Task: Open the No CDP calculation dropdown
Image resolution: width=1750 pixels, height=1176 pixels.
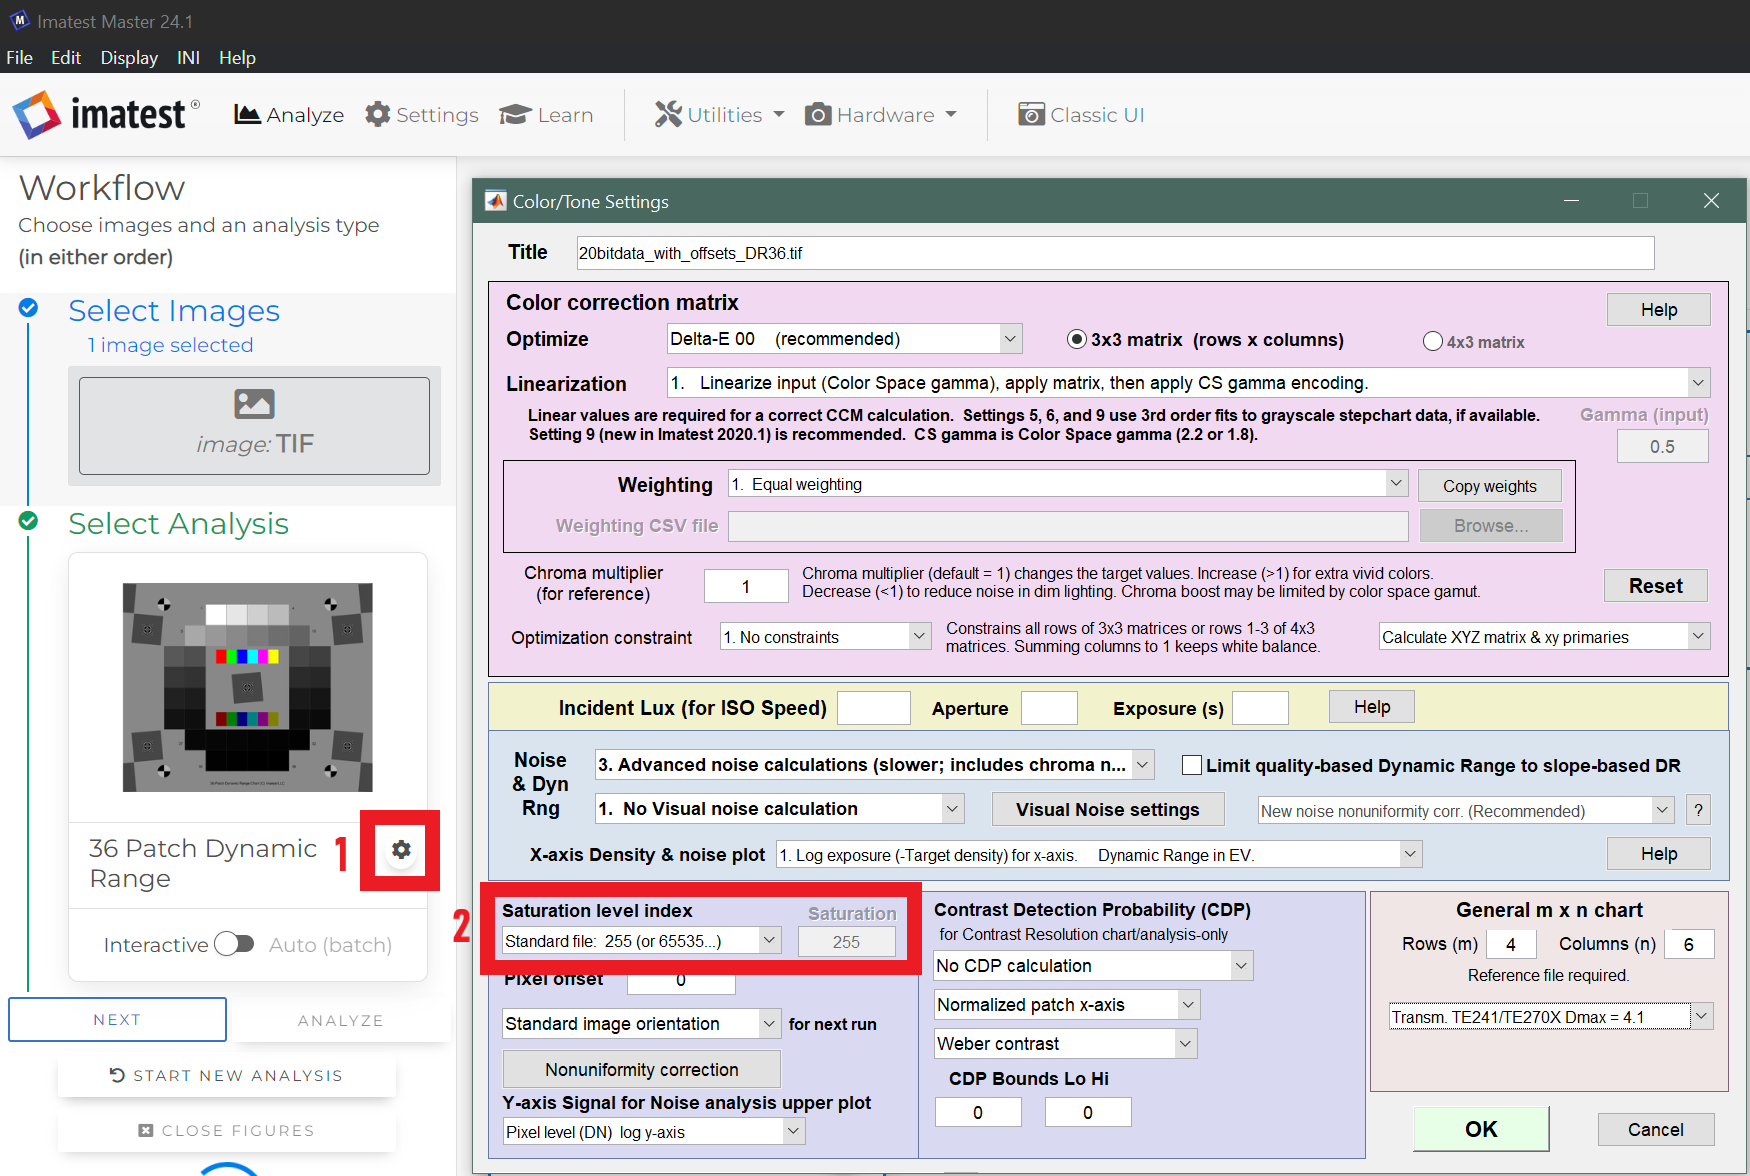Action: 1093,966
